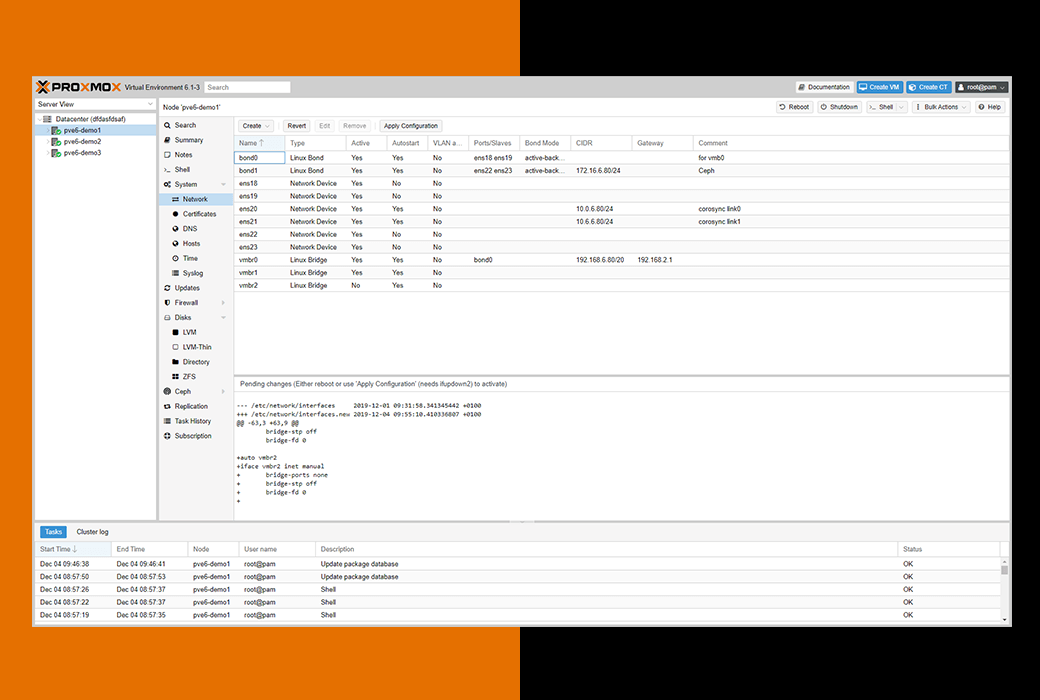Open the Shell console in sidebar
The image size is (1040, 700).
click(x=182, y=170)
